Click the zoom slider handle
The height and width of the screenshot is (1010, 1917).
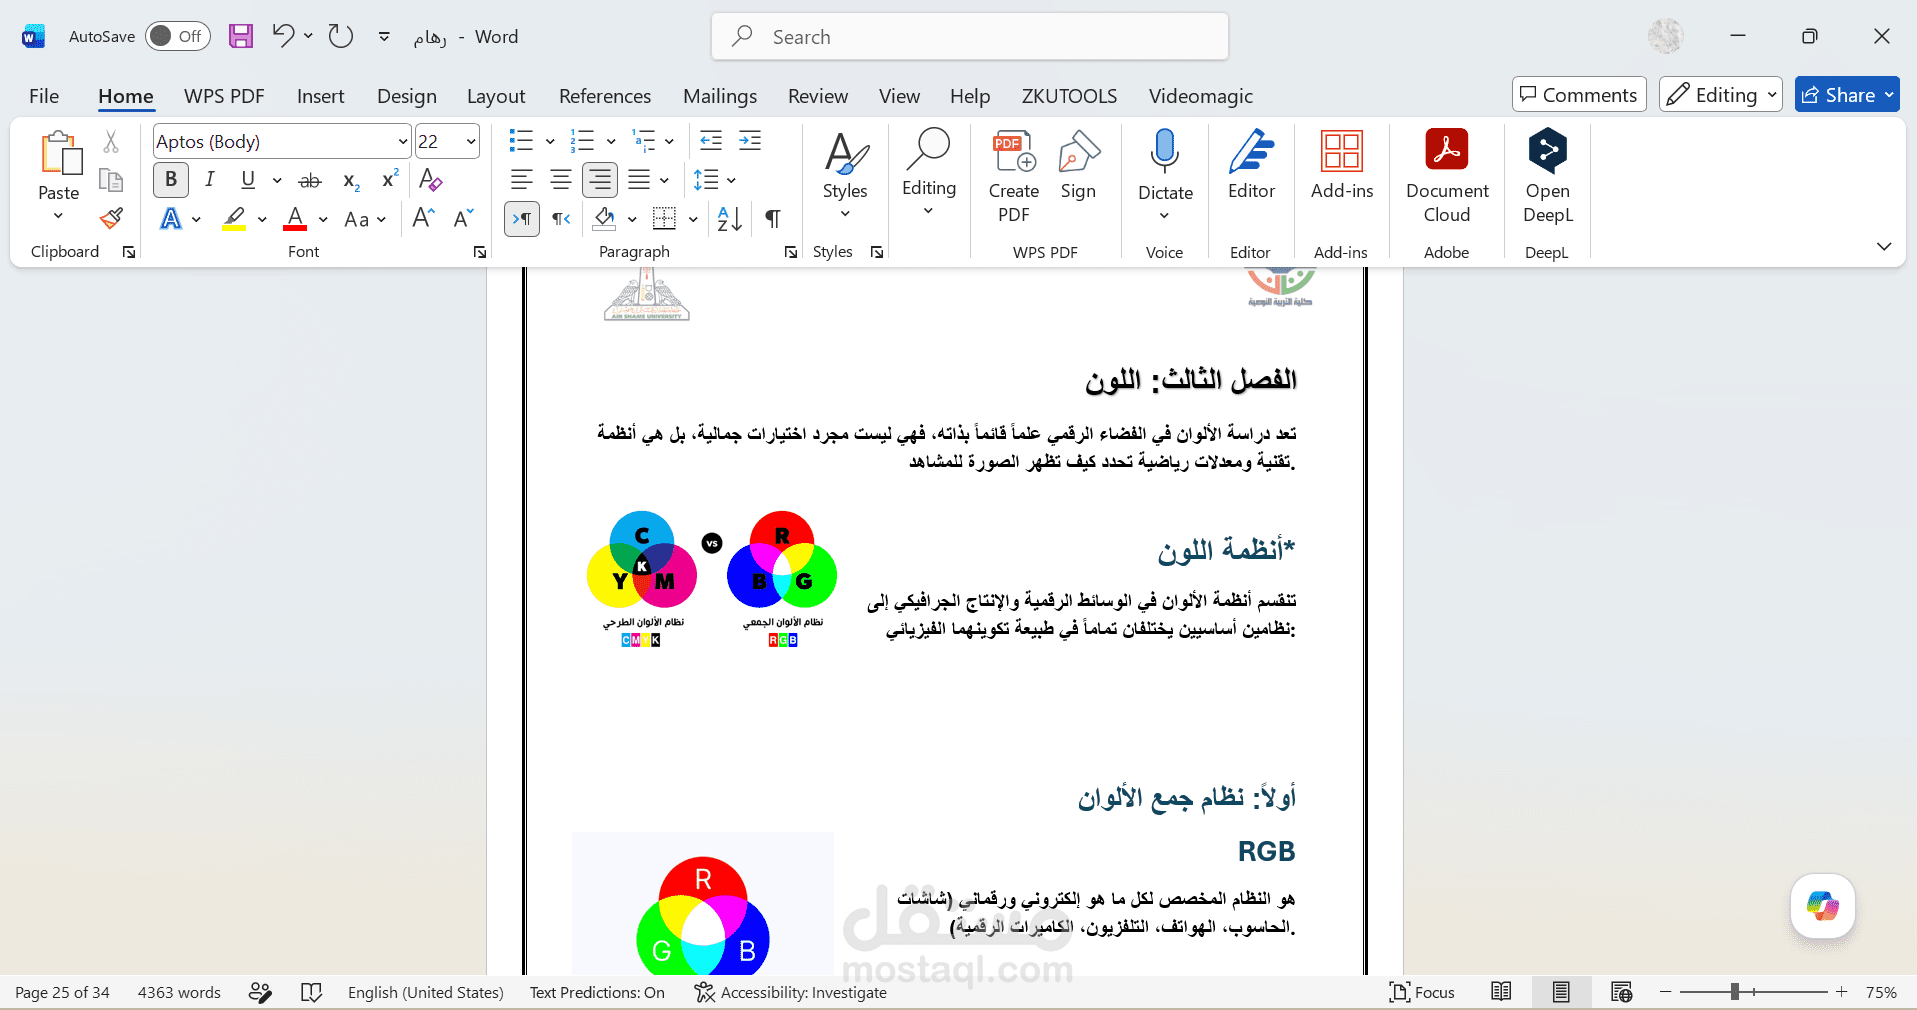click(x=1735, y=992)
